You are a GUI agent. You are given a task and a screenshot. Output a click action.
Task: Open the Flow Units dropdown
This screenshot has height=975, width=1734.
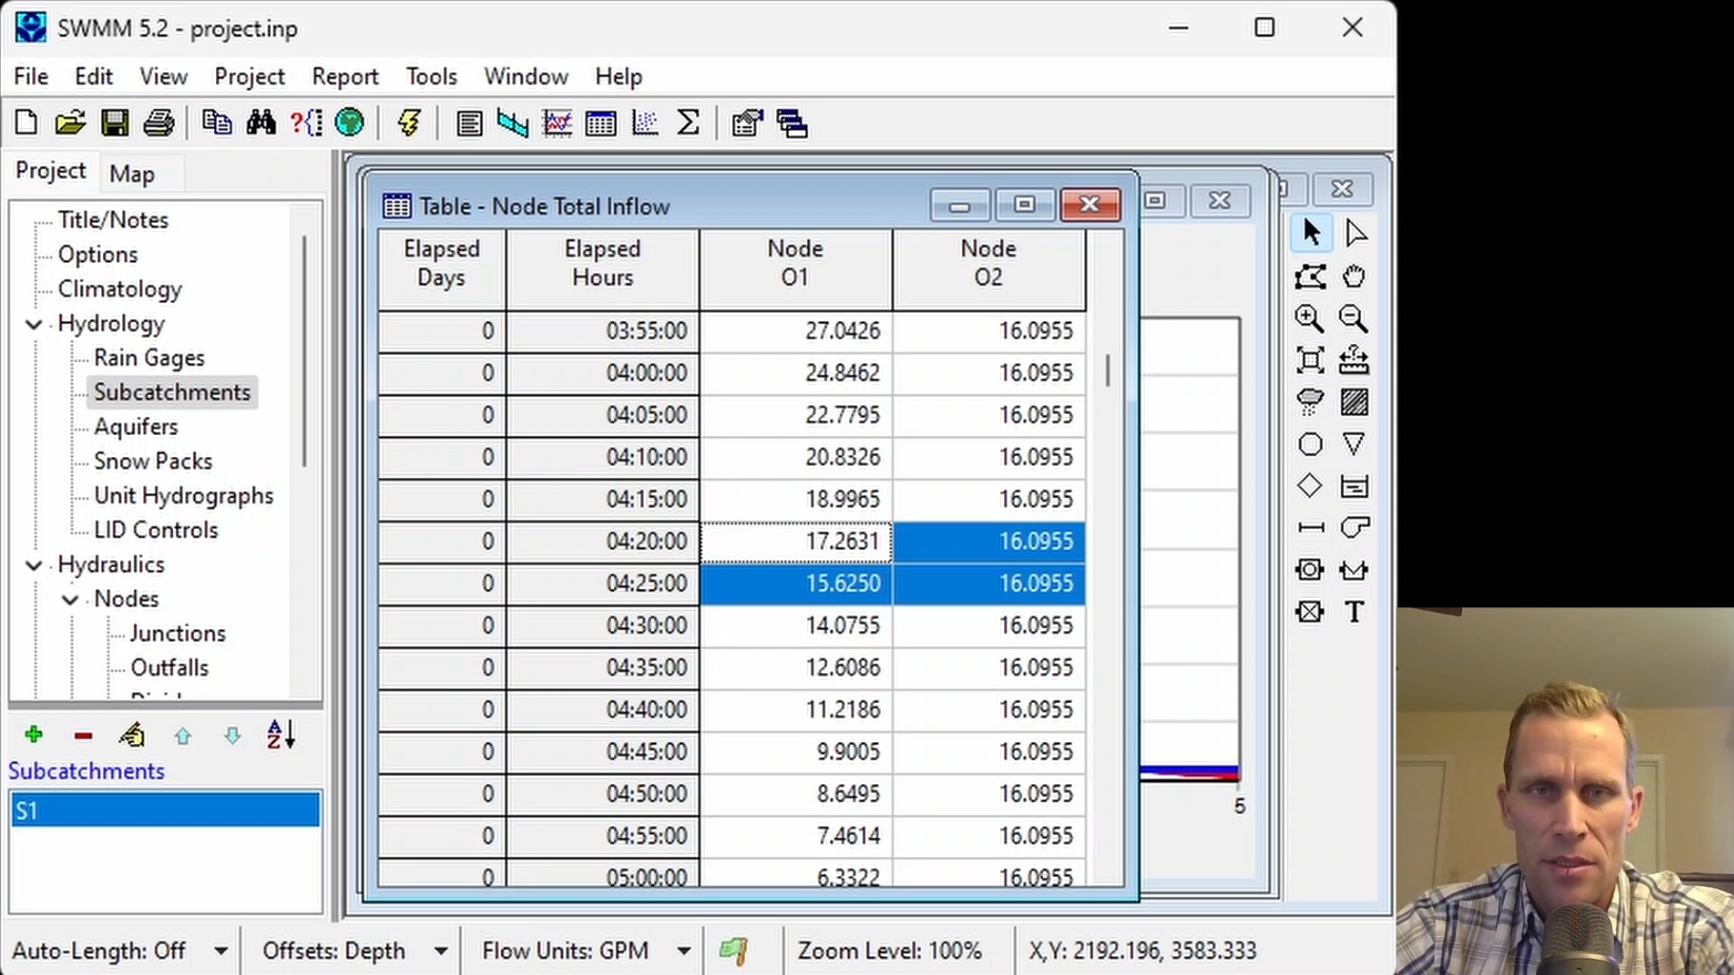[x=684, y=951]
